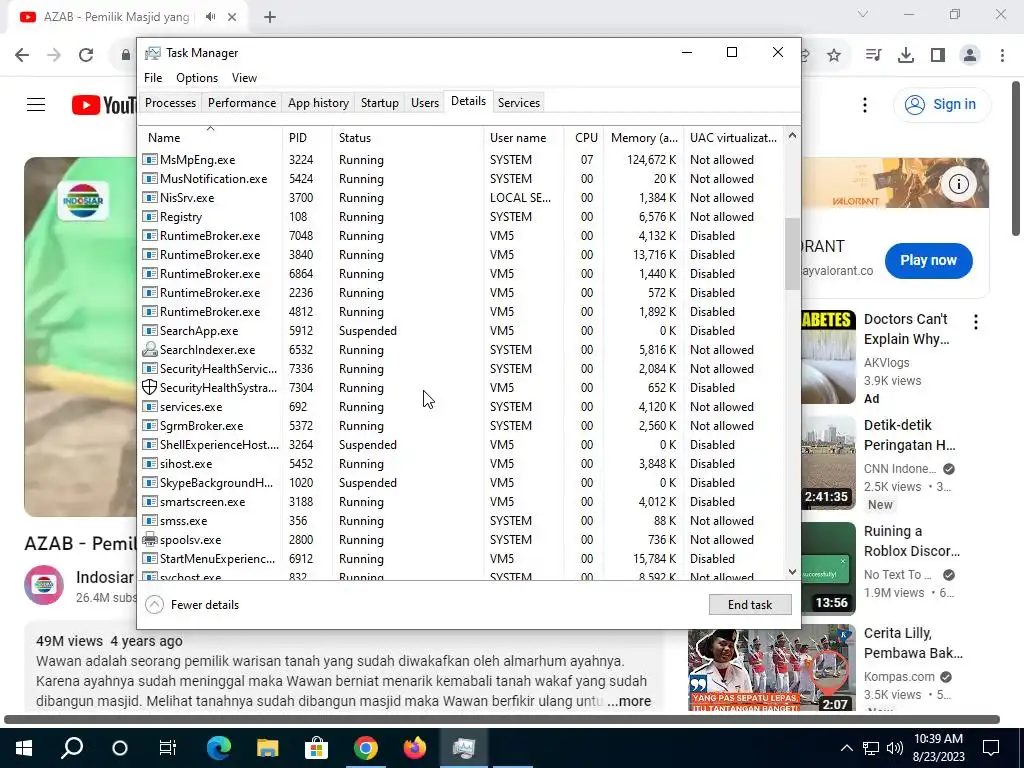Click the ad info icon on Valorant banner

click(x=959, y=184)
